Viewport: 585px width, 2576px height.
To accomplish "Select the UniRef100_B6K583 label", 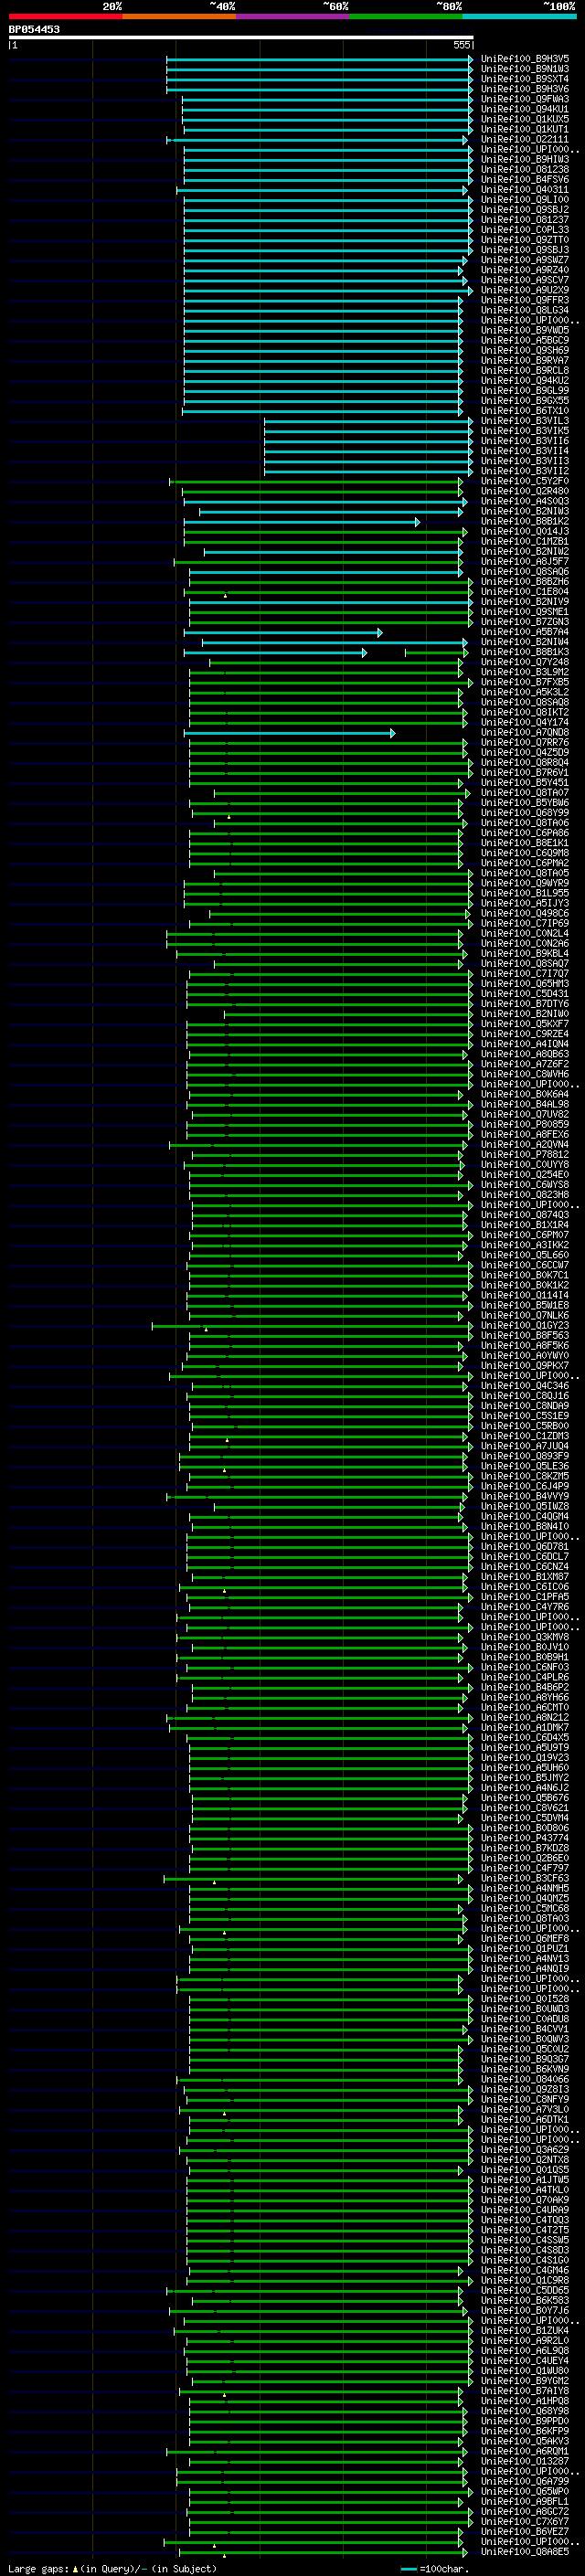I will pos(525,2300).
